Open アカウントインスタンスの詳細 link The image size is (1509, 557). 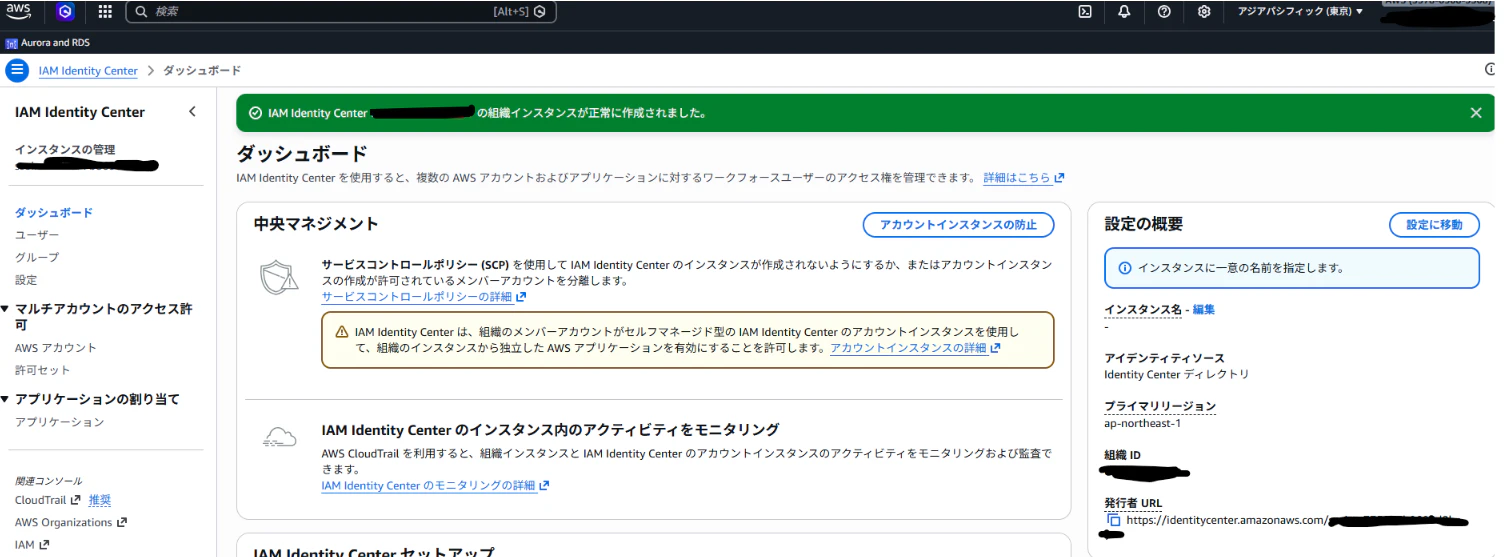point(916,348)
